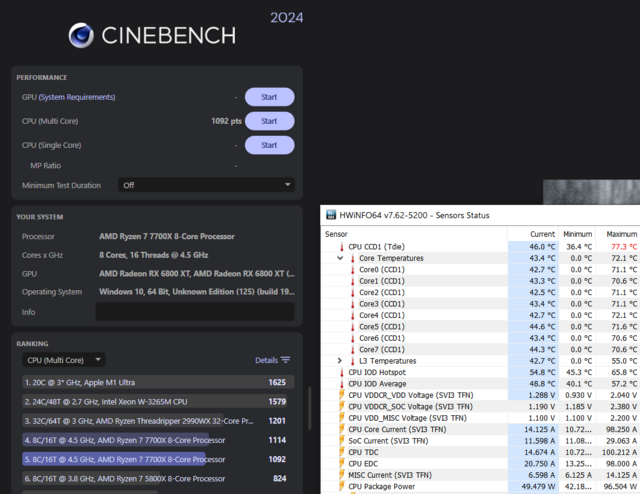Viewport: 640px width, 494px height.
Task: Click the thermometer icon next to Core0 (CCD1)
Action: click(x=351, y=269)
